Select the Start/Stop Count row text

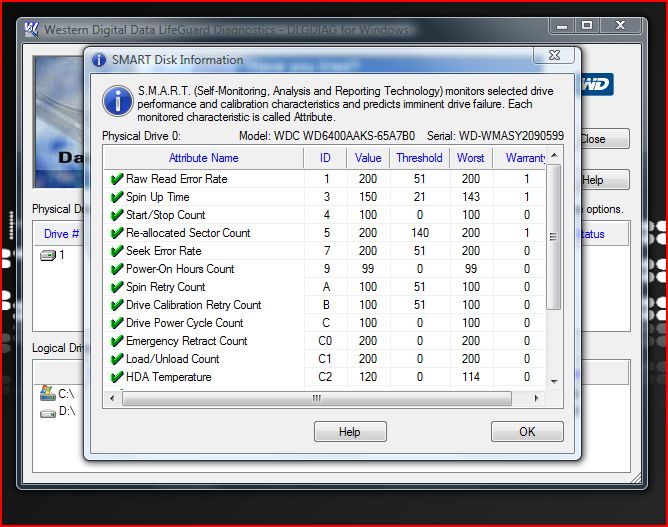[x=165, y=215]
